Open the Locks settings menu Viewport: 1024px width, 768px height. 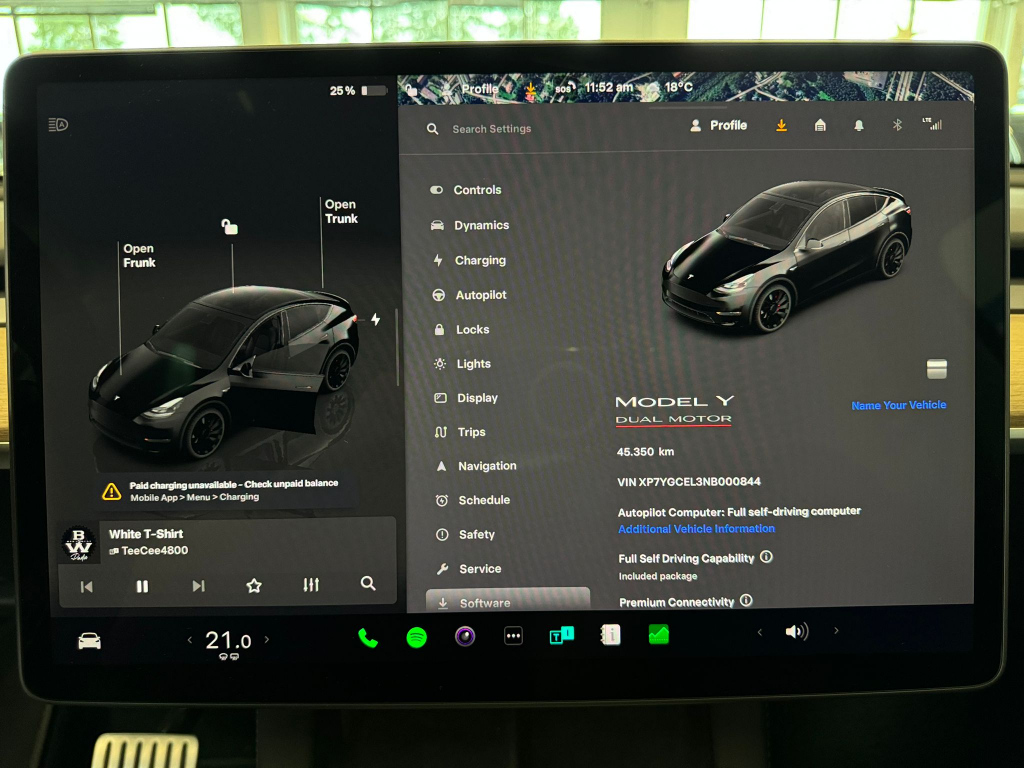[462, 330]
